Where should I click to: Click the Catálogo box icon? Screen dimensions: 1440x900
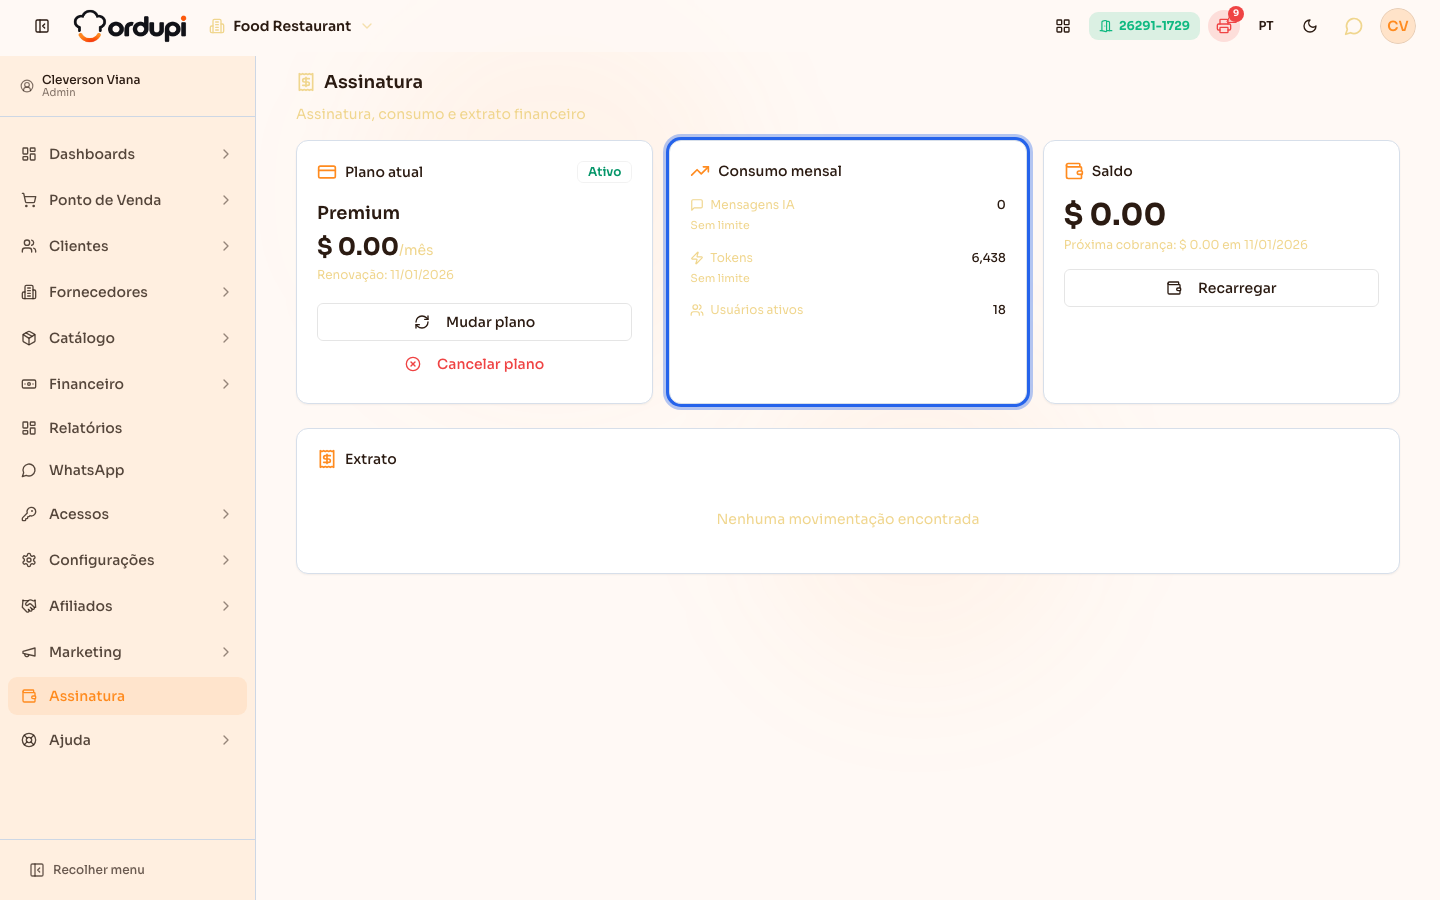tap(29, 338)
